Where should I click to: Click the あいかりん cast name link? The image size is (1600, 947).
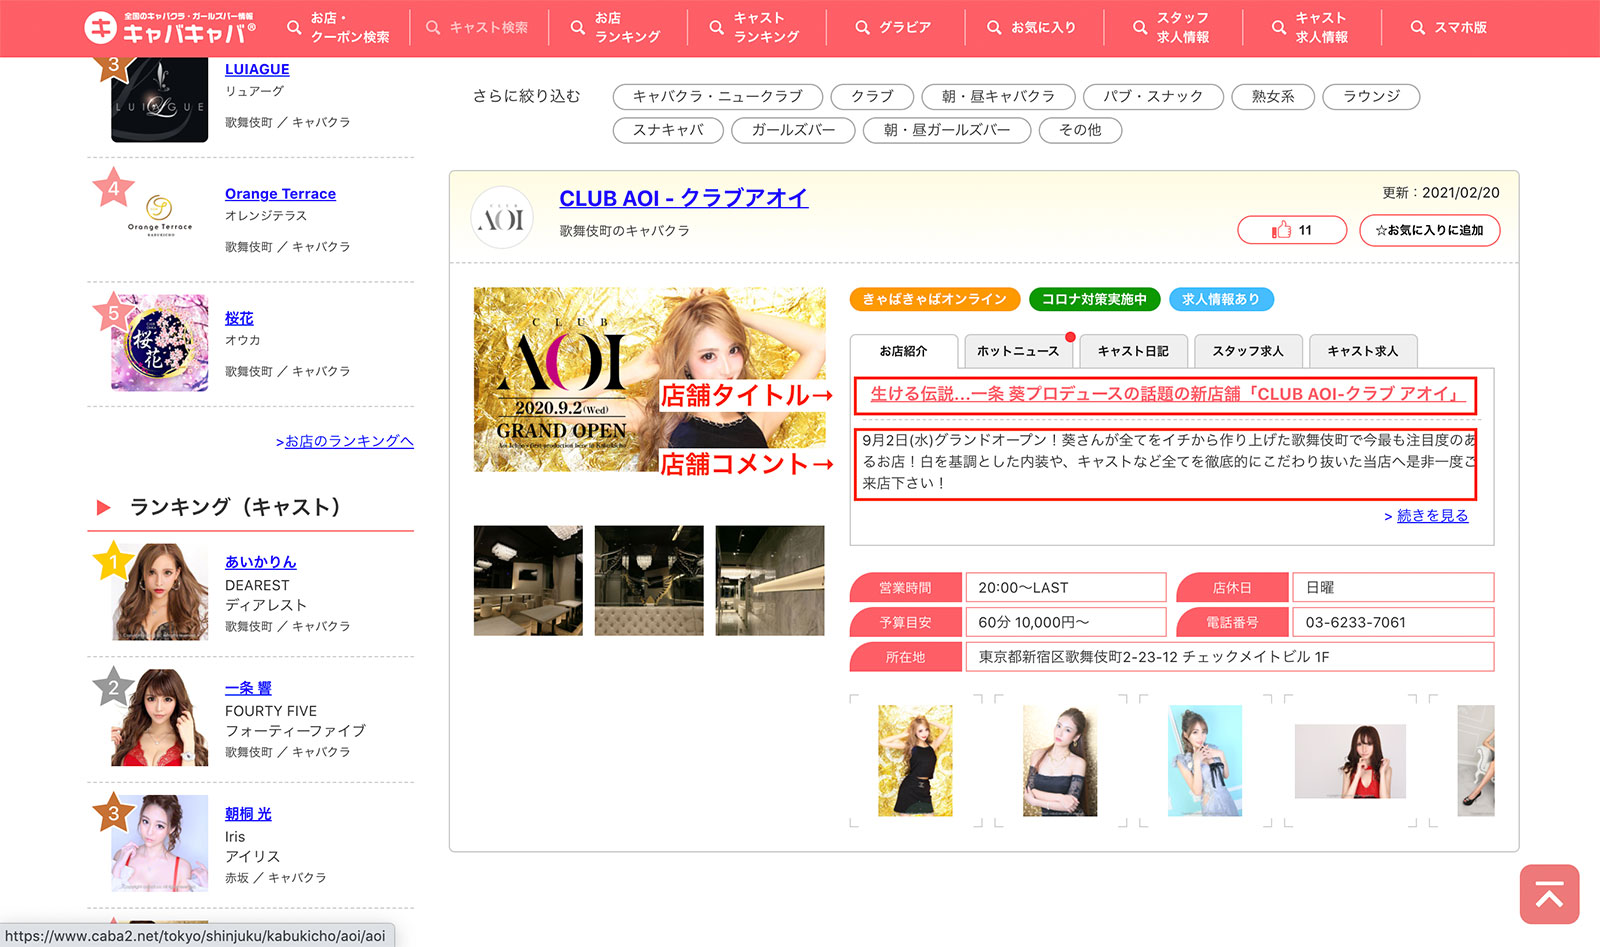pos(260,562)
